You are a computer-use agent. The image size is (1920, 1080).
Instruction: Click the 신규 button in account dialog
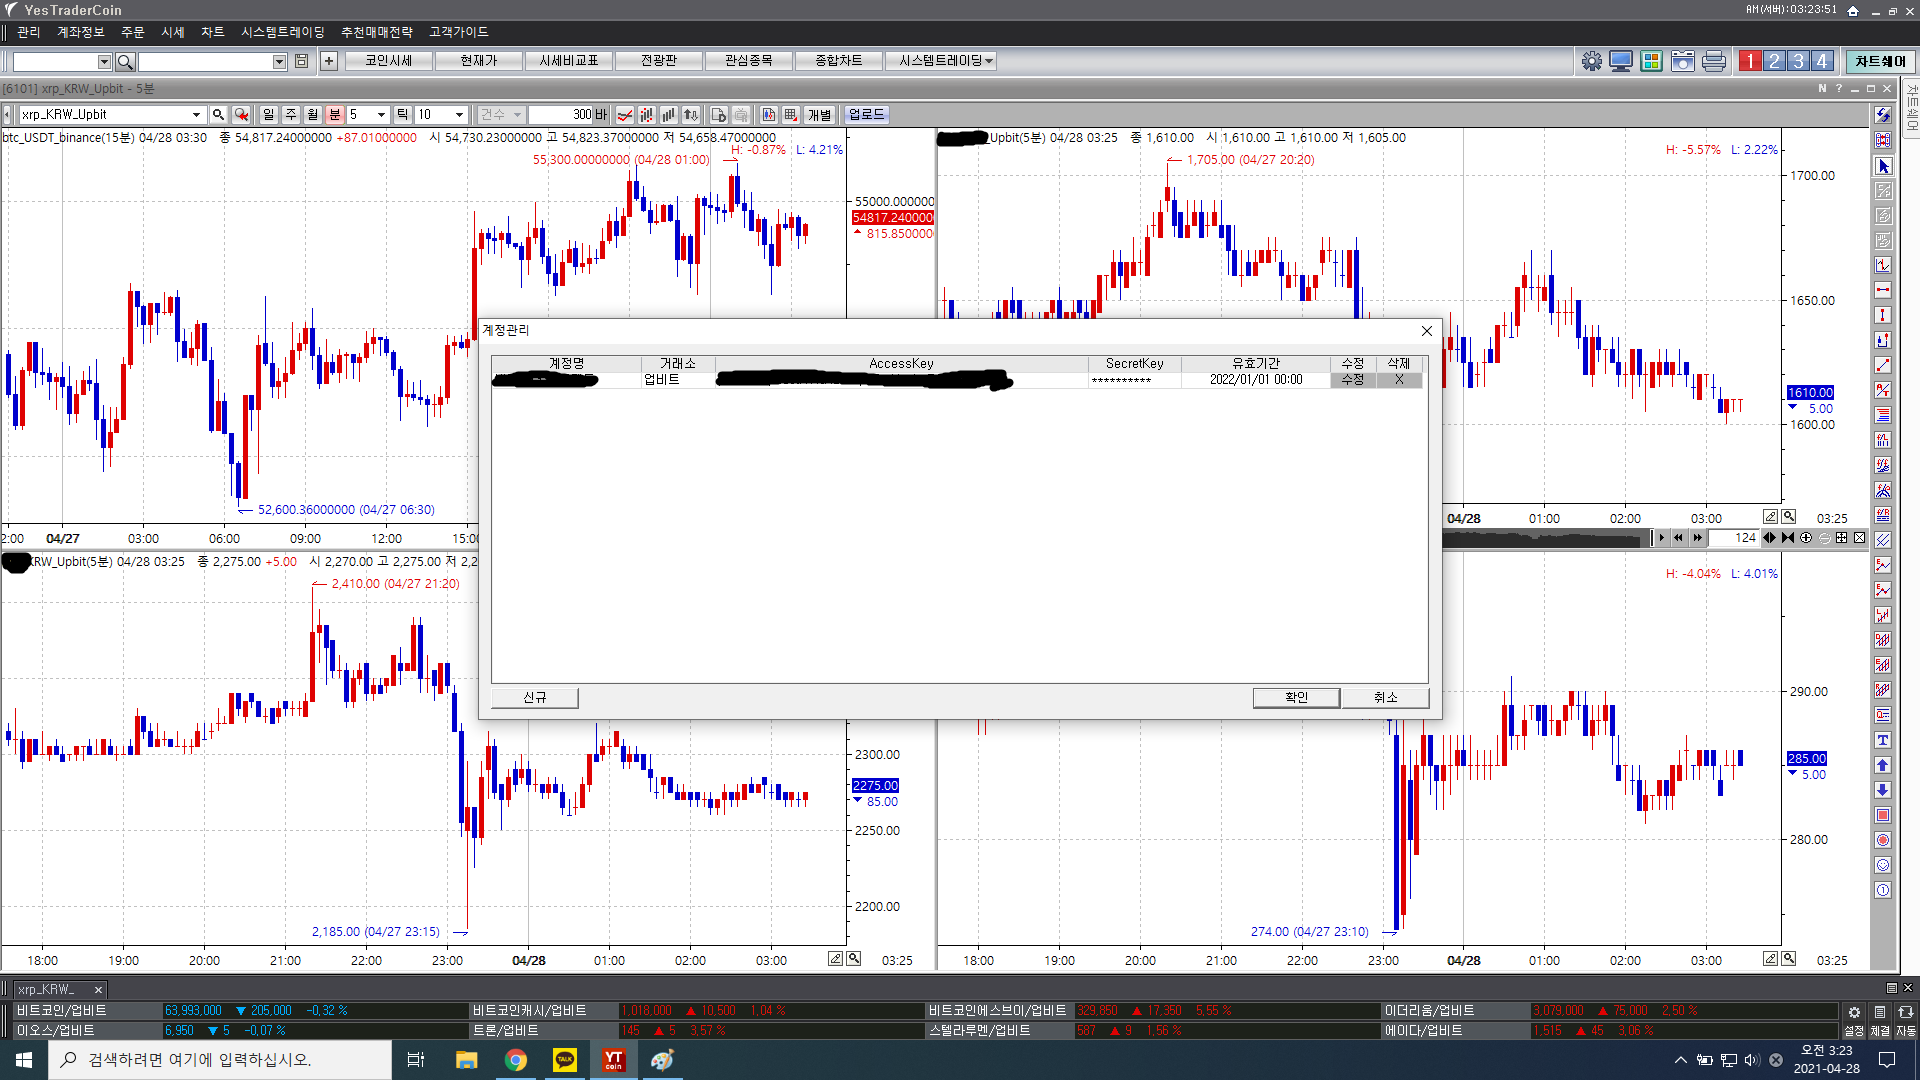click(x=535, y=697)
